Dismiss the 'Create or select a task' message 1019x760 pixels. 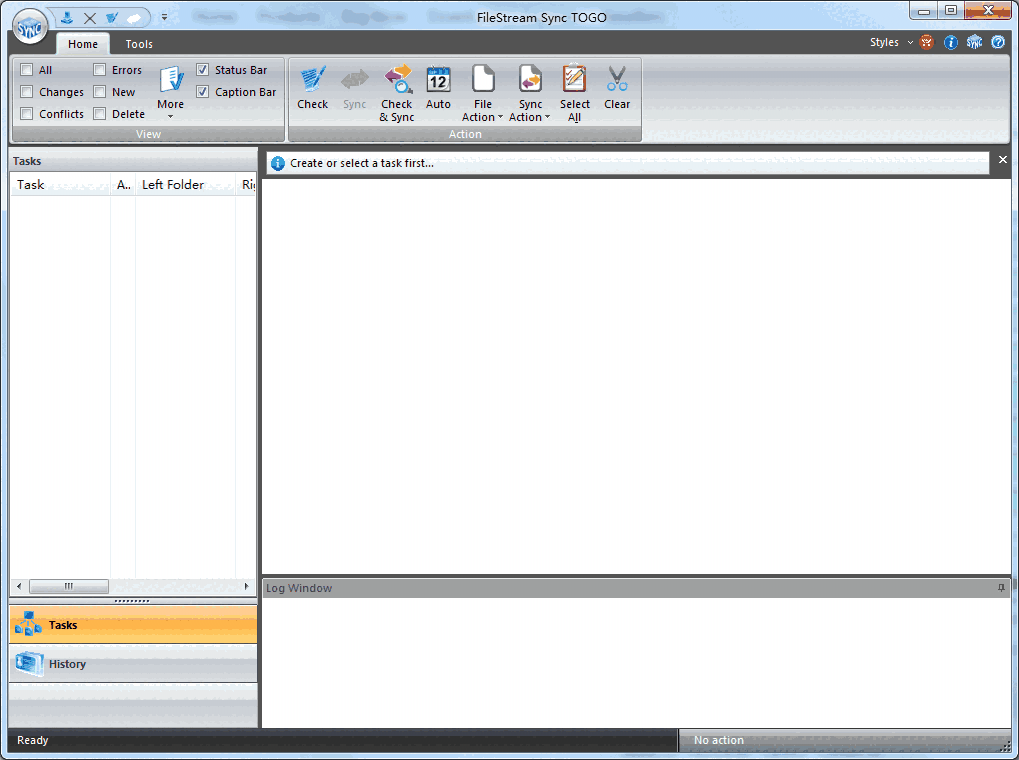point(1002,160)
